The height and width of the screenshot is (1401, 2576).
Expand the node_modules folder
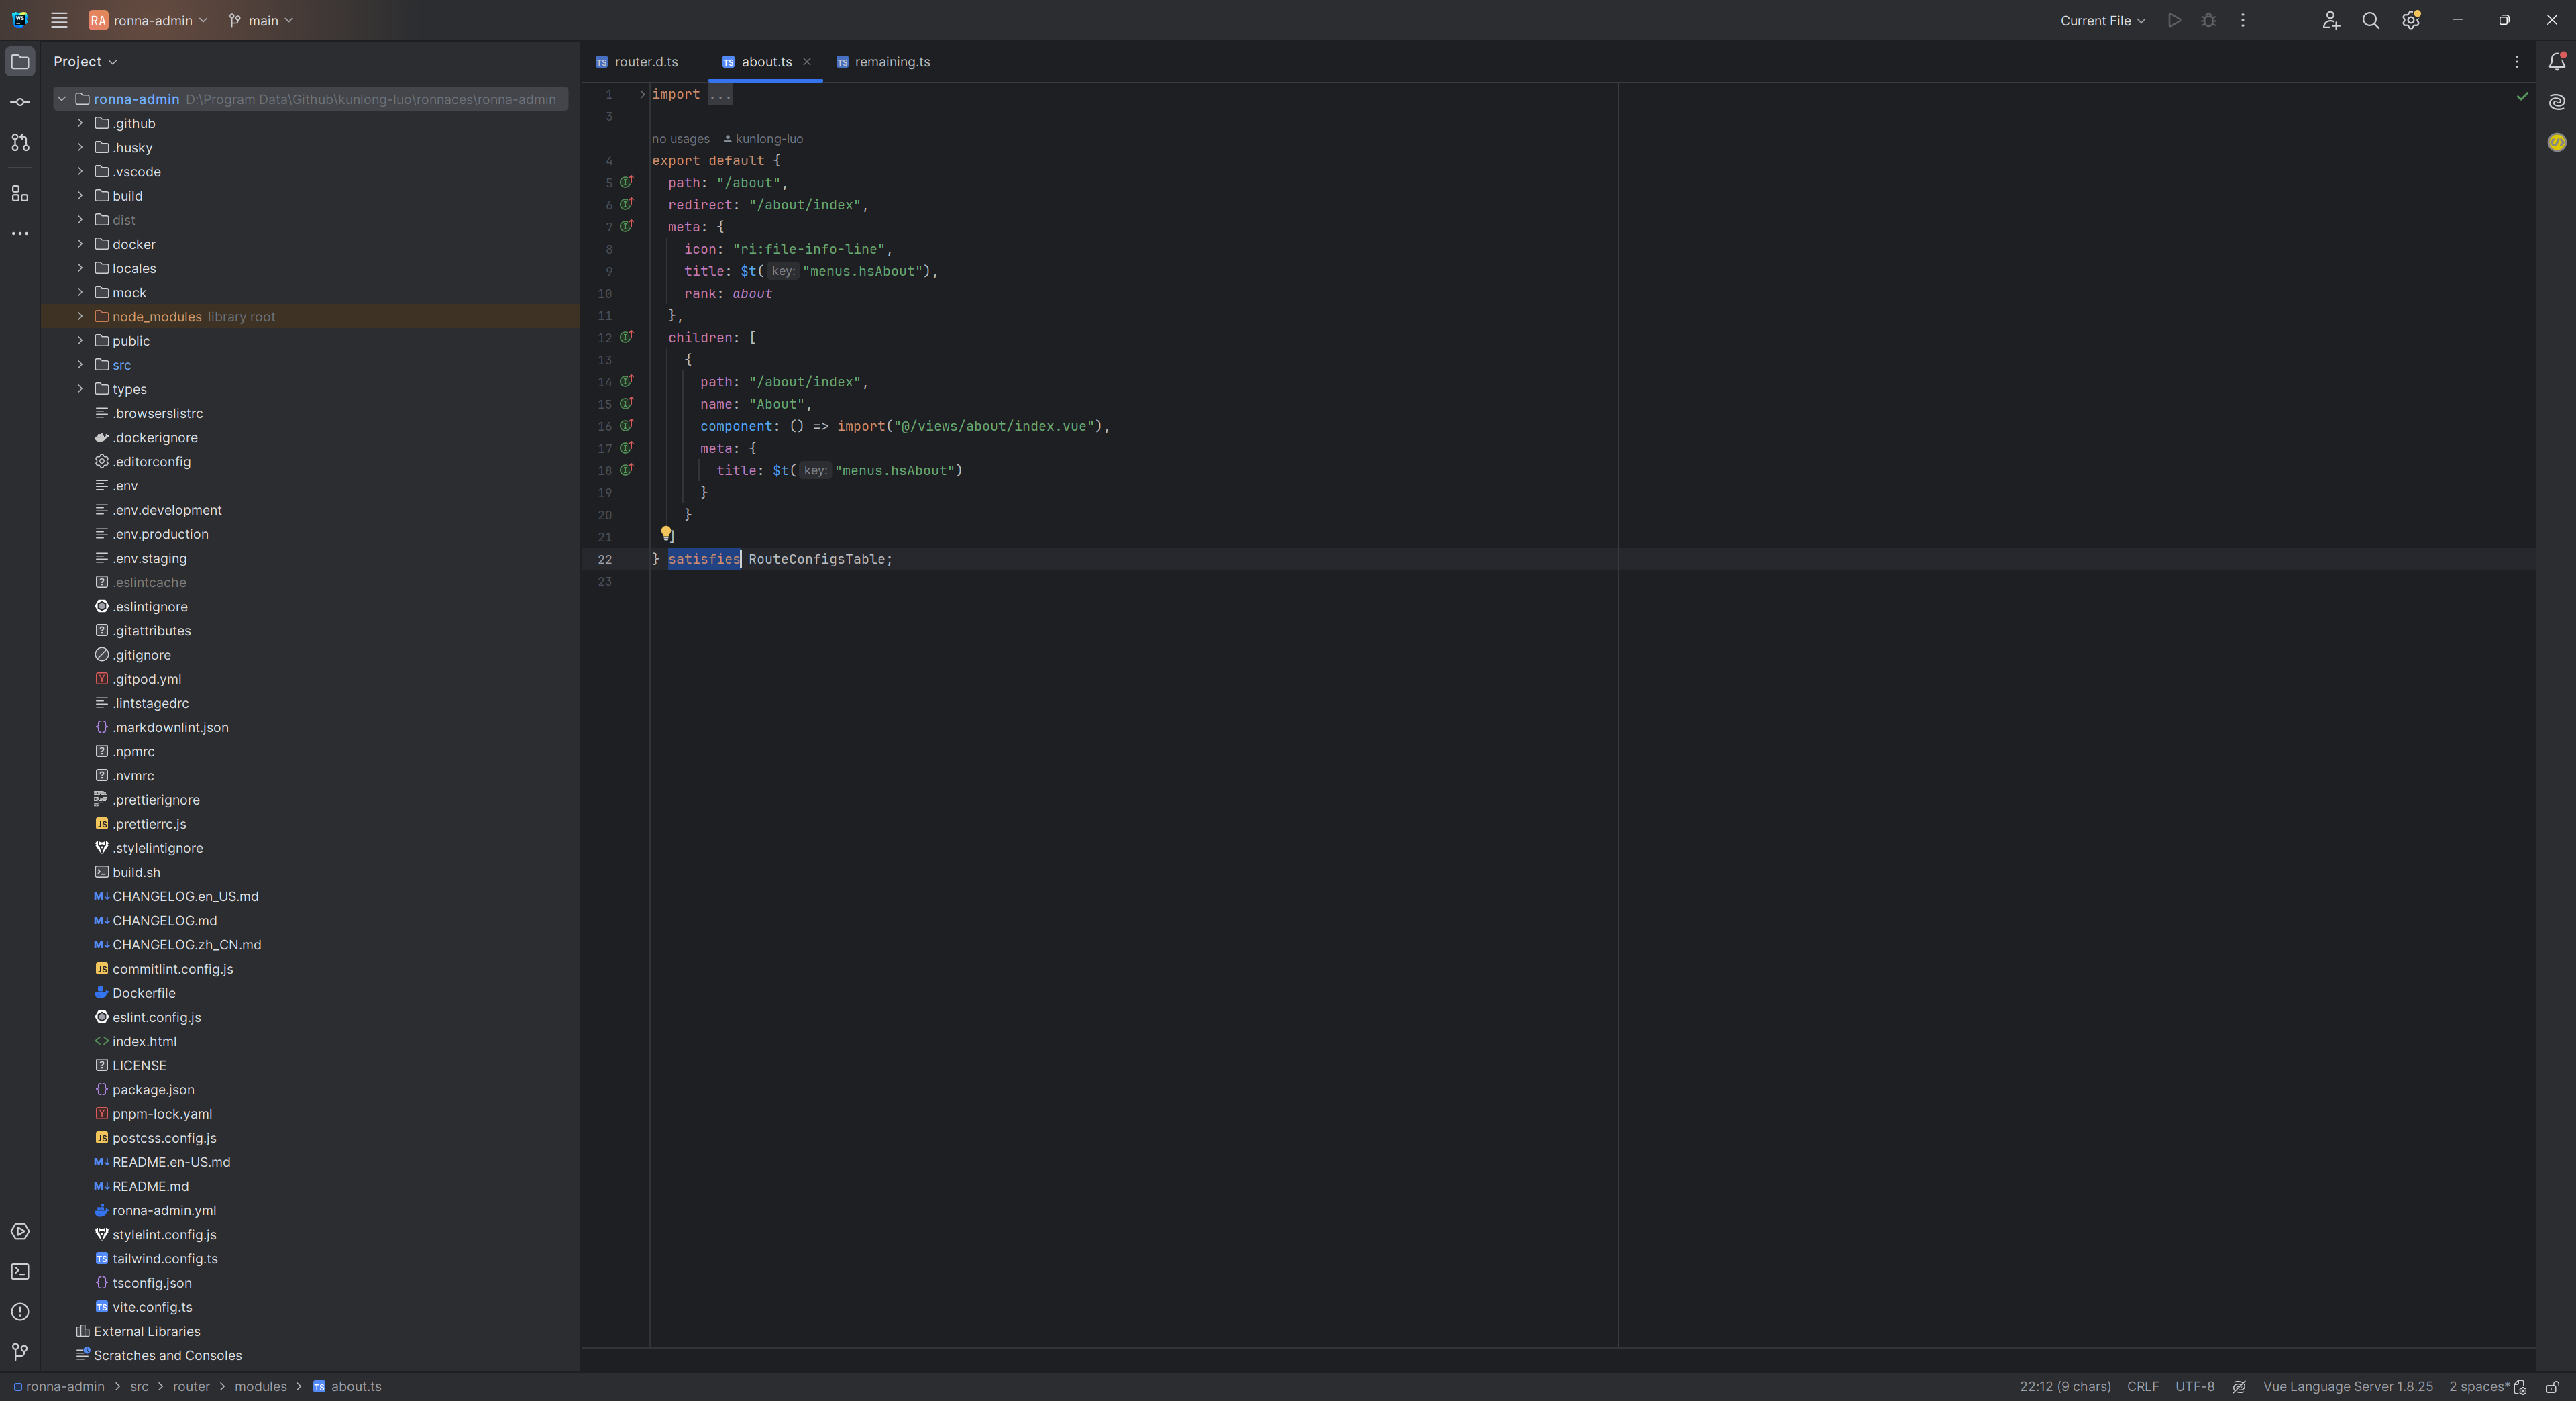(80, 316)
